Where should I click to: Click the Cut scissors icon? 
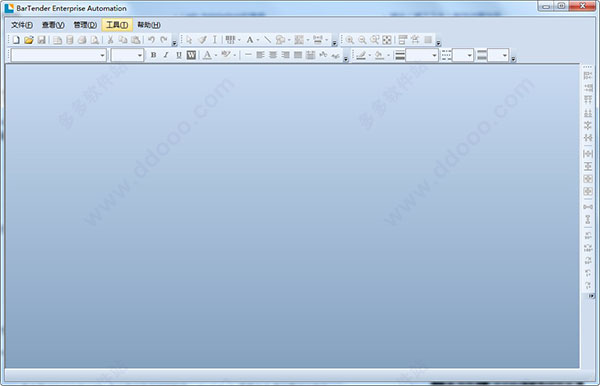[x=110, y=40]
